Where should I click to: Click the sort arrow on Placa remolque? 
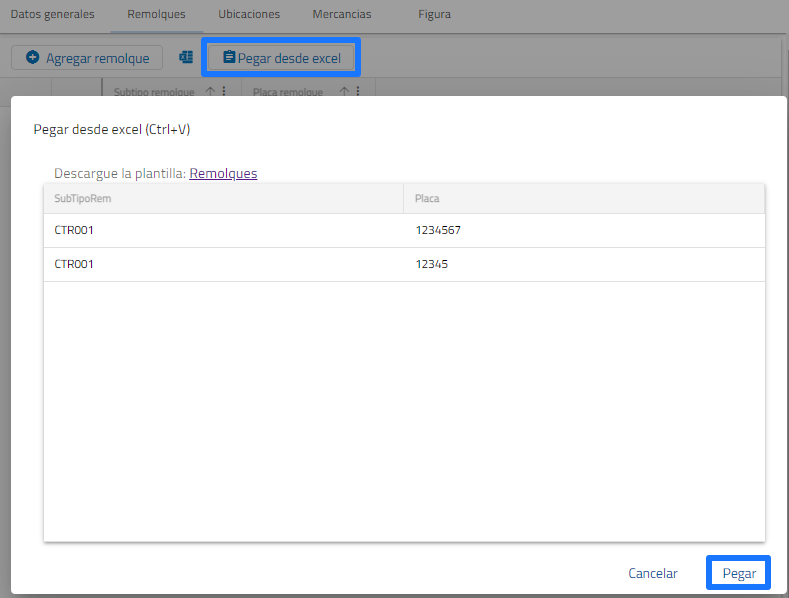(x=344, y=91)
